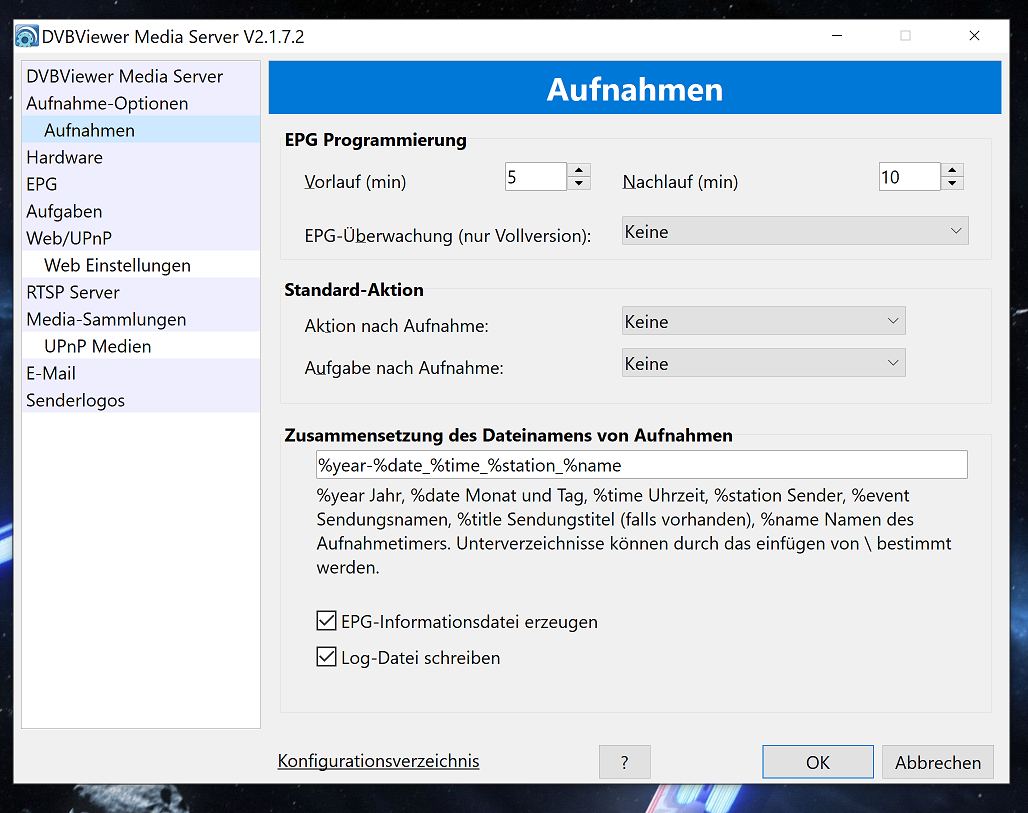Decrease Nachlauf minutes with down arrow
The width and height of the screenshot is (1028, 813).
(x=952, y=184)
